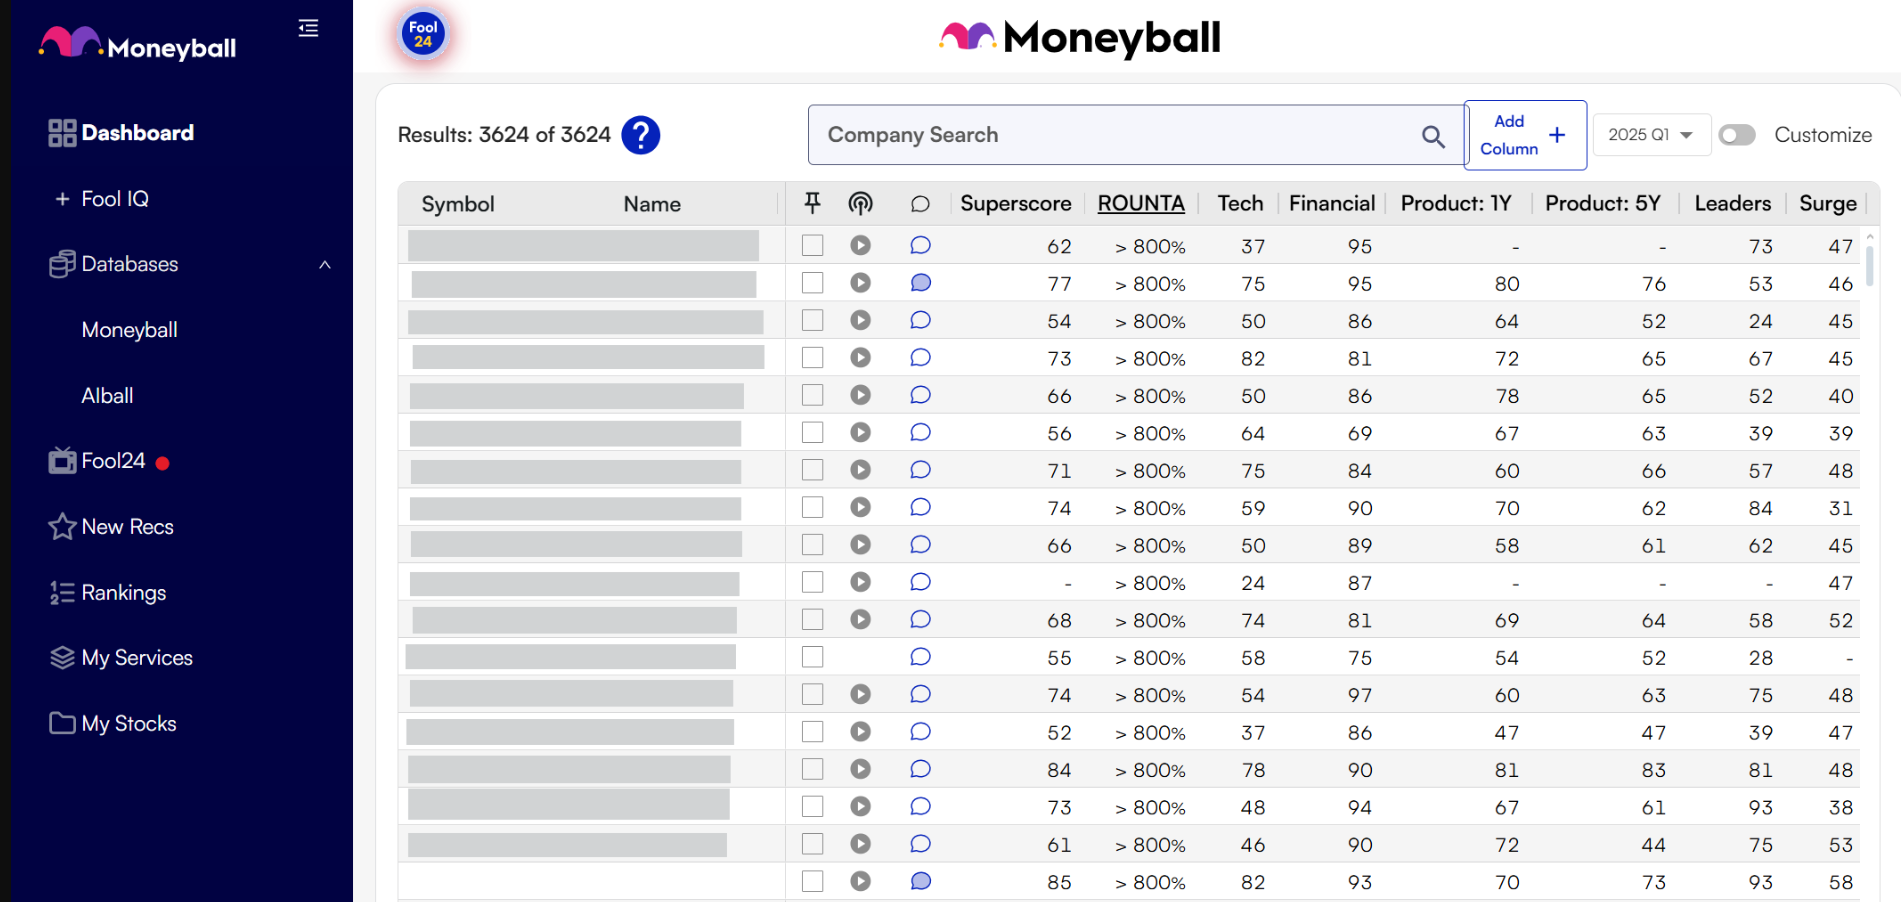Screen dimensions: 1901x902
Task: Click the pin column header icon
Action: pyautogui.click(x=812, y=204)
